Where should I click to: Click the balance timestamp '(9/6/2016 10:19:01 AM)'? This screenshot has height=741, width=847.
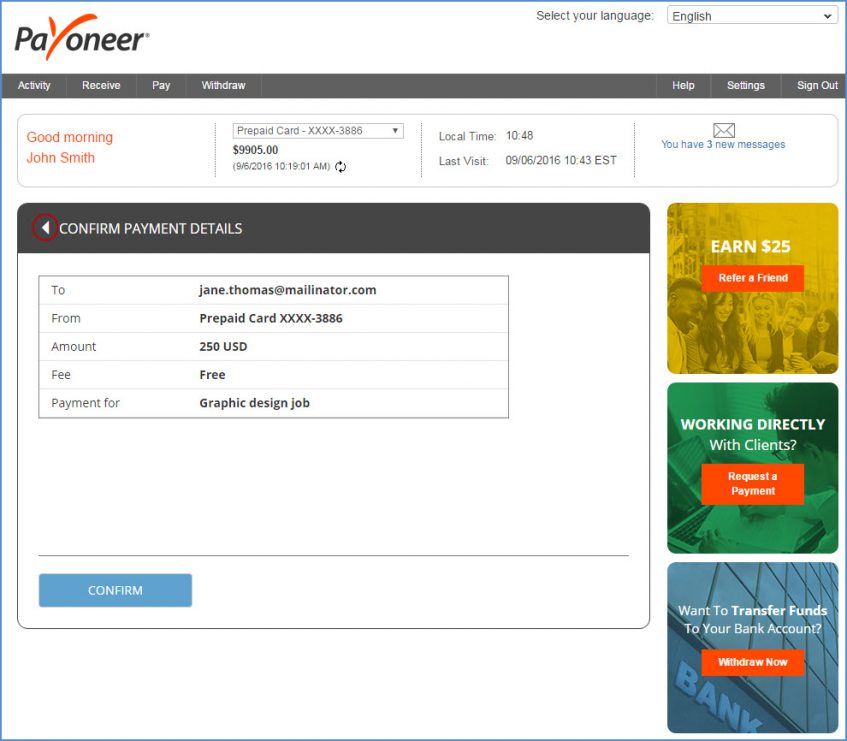click(x=281, y=166)
